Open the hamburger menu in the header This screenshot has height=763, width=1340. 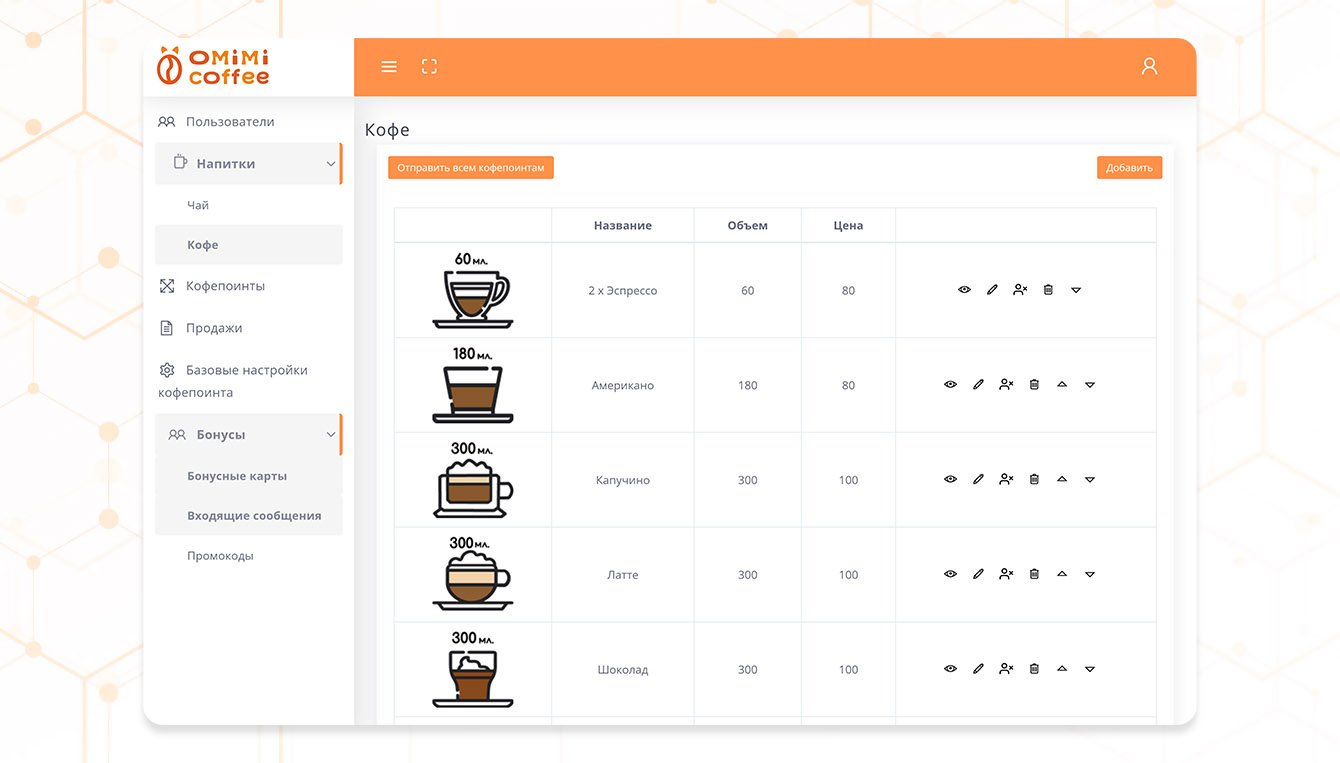tap(389, 67)
